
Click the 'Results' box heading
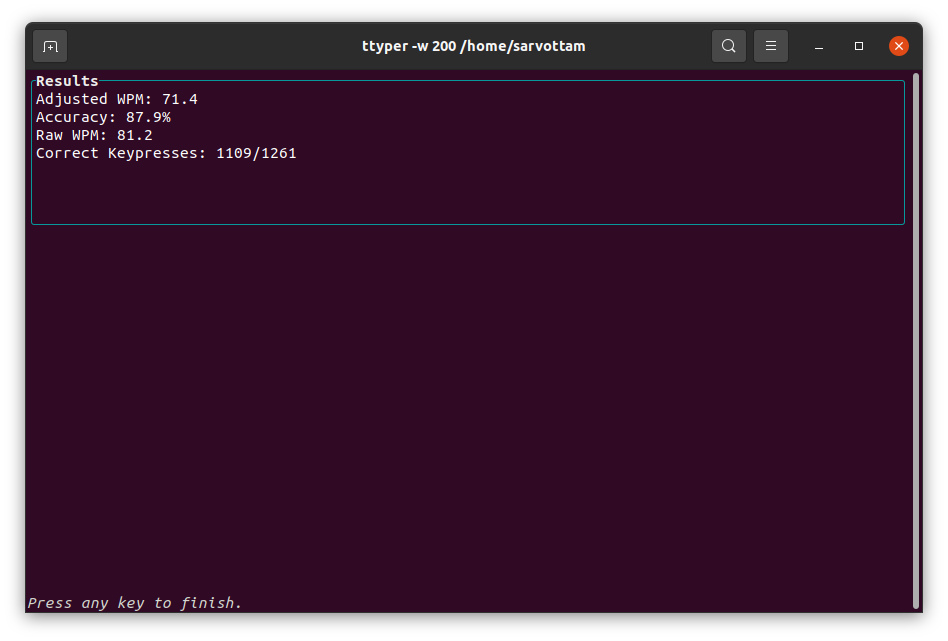pyautogui.click(x=67, y=81)
